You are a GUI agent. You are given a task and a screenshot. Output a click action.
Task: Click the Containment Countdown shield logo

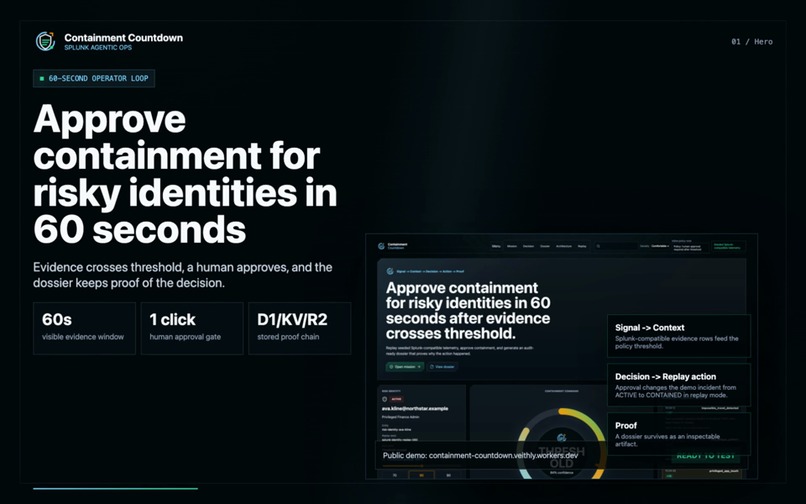click(45, 41)
